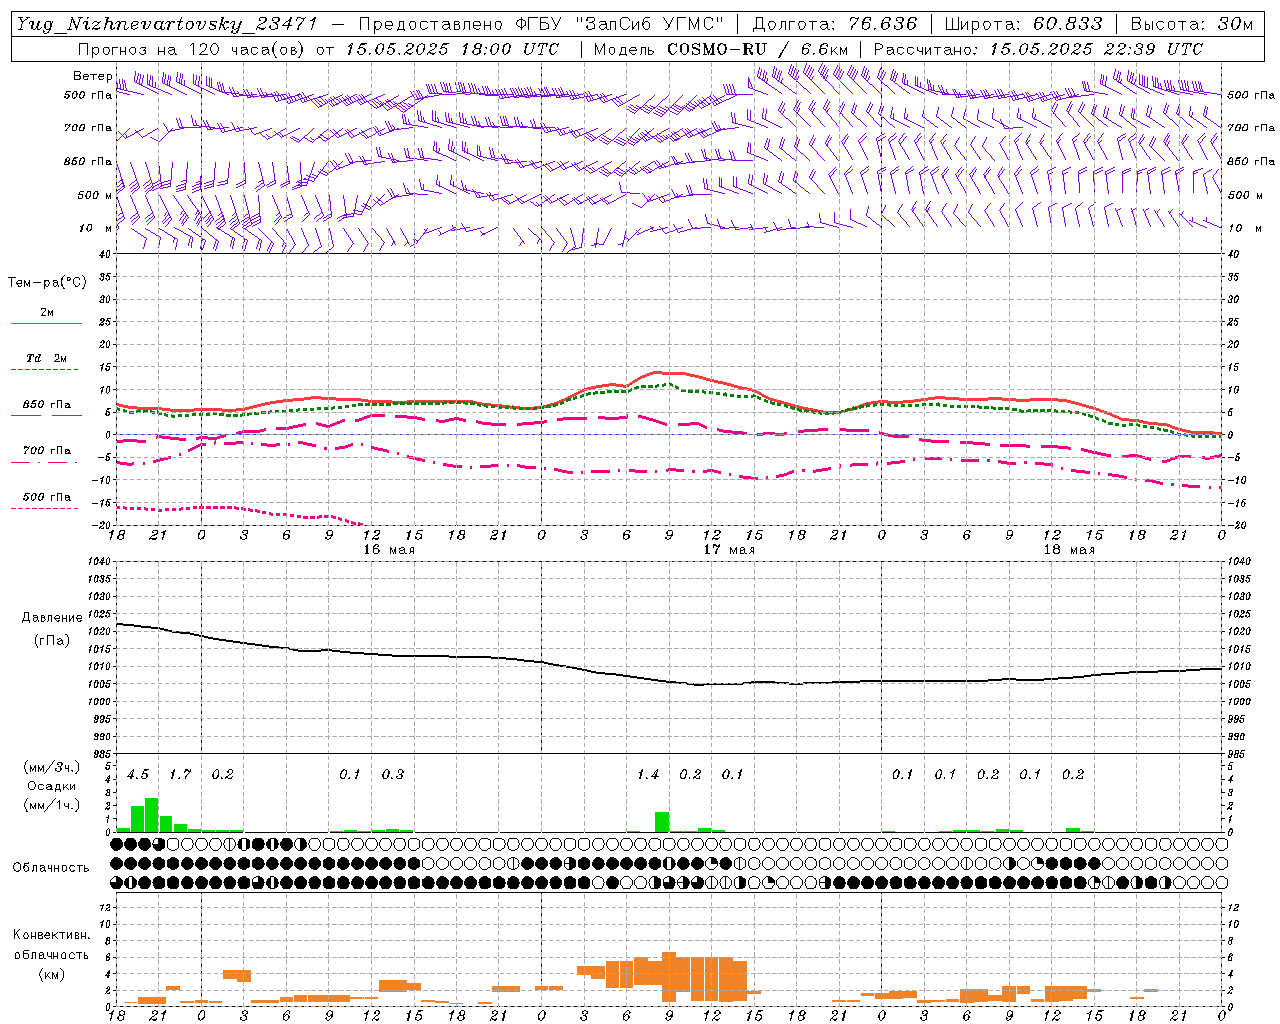
Task: Click the "Конвективн." convective cloud label
Action: (51, 935)
